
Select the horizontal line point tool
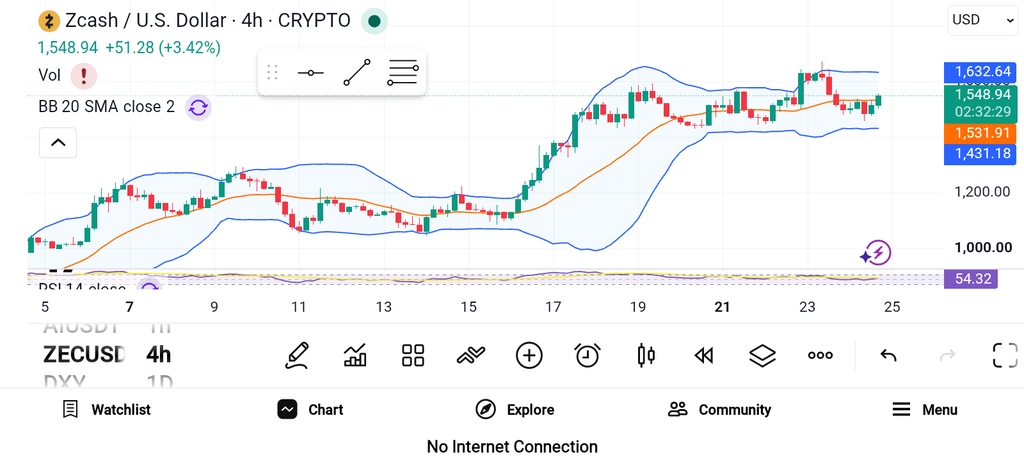coord(310,72)
